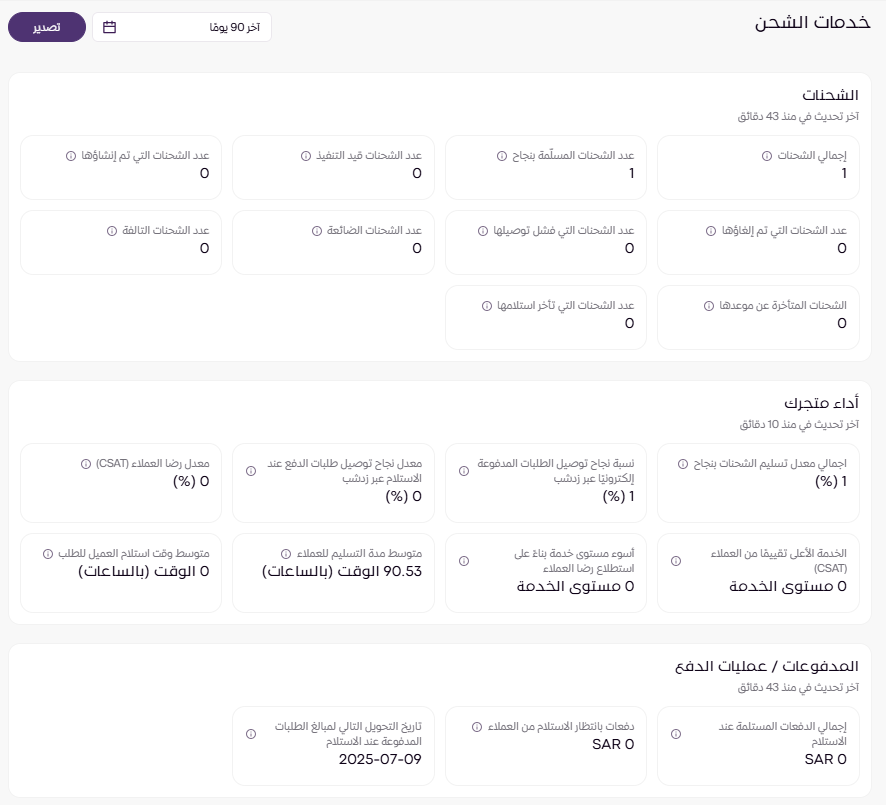
Task: Click the next transfer date 2025-07-09 card
Action: pyautogui.click(x=333, y=745)
